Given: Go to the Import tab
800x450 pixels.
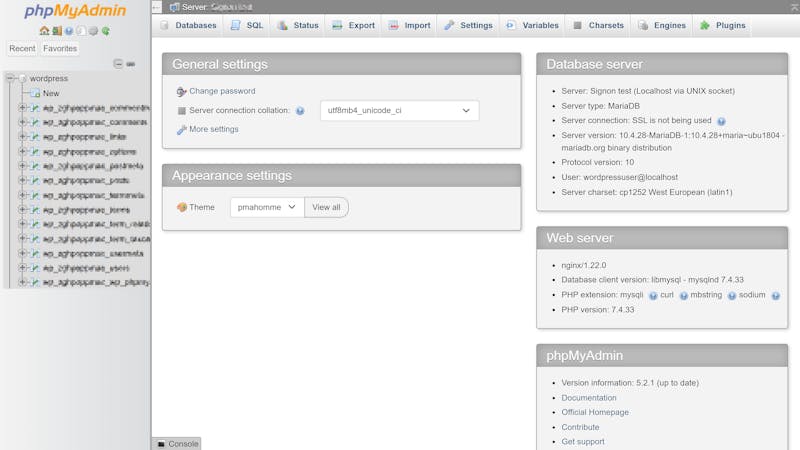Looking at the screenshot, I should click(409, 26).
